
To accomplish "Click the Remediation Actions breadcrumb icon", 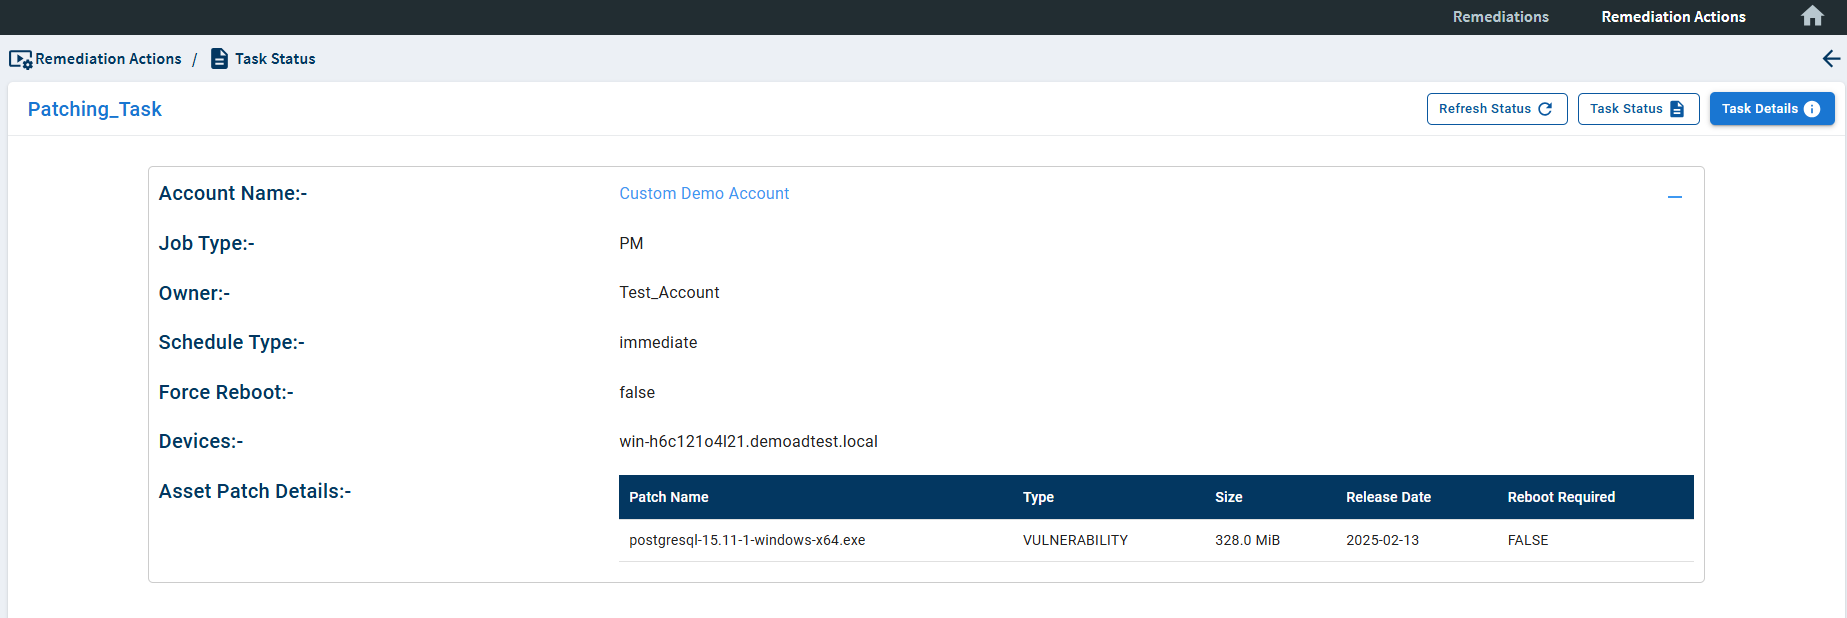I will [20, 60].
